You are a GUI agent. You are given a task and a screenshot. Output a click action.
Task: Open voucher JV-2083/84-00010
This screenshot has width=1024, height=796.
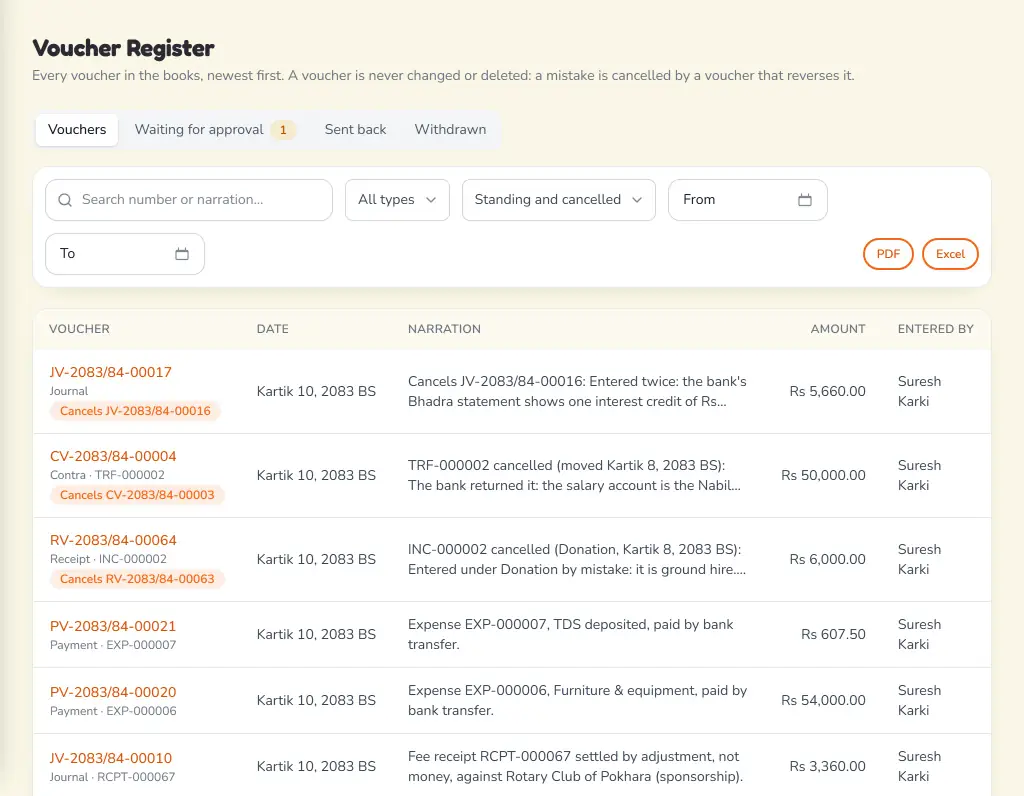(110, 758)
